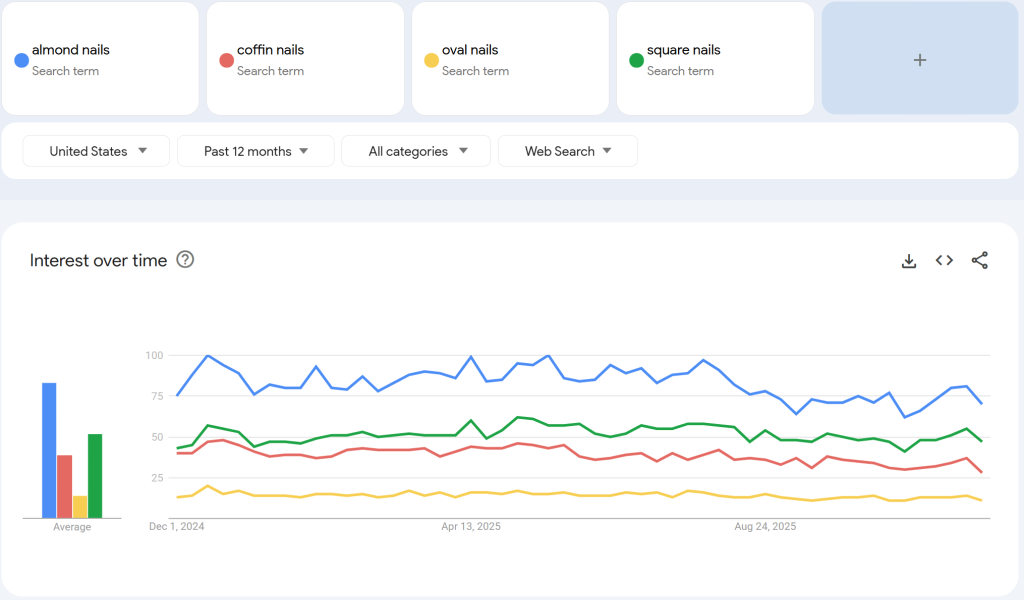Select the green dot for square nails
This screenshot has width=1024, height=600.
(636, 60)
